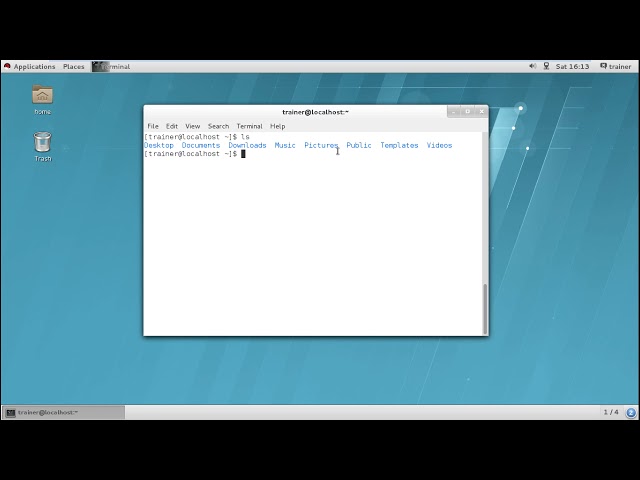This screenshot has width=640, height=480.
Task: Show the calendar from Sat 16:13 clock
Action: (572, 66)
